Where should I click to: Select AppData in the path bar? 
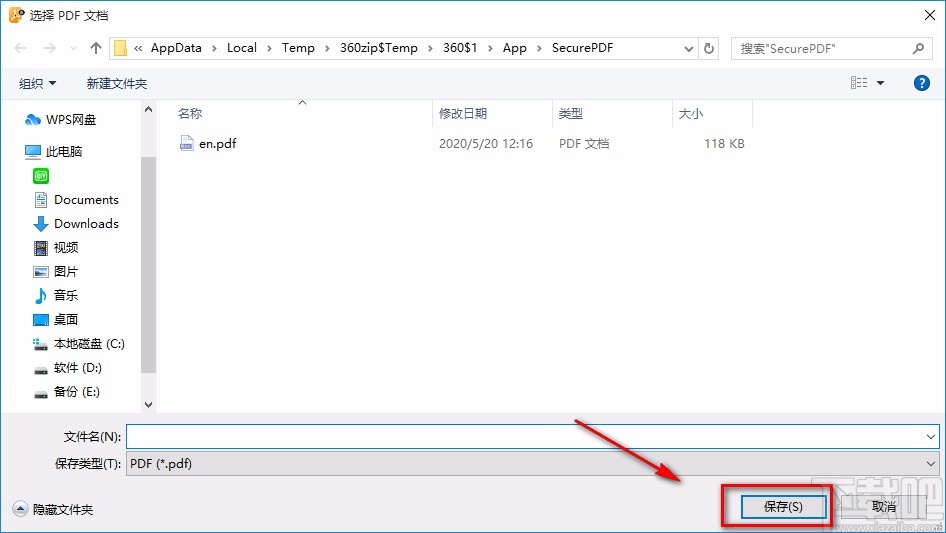click(x=176, y=48)
